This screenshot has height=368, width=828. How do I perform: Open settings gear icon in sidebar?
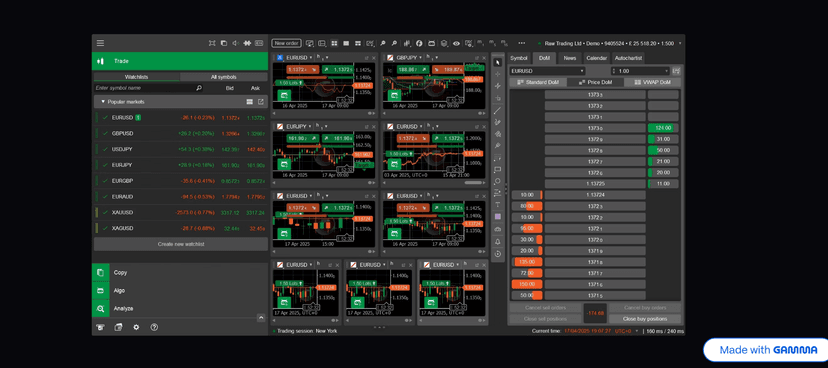click(x=136, y=327)
